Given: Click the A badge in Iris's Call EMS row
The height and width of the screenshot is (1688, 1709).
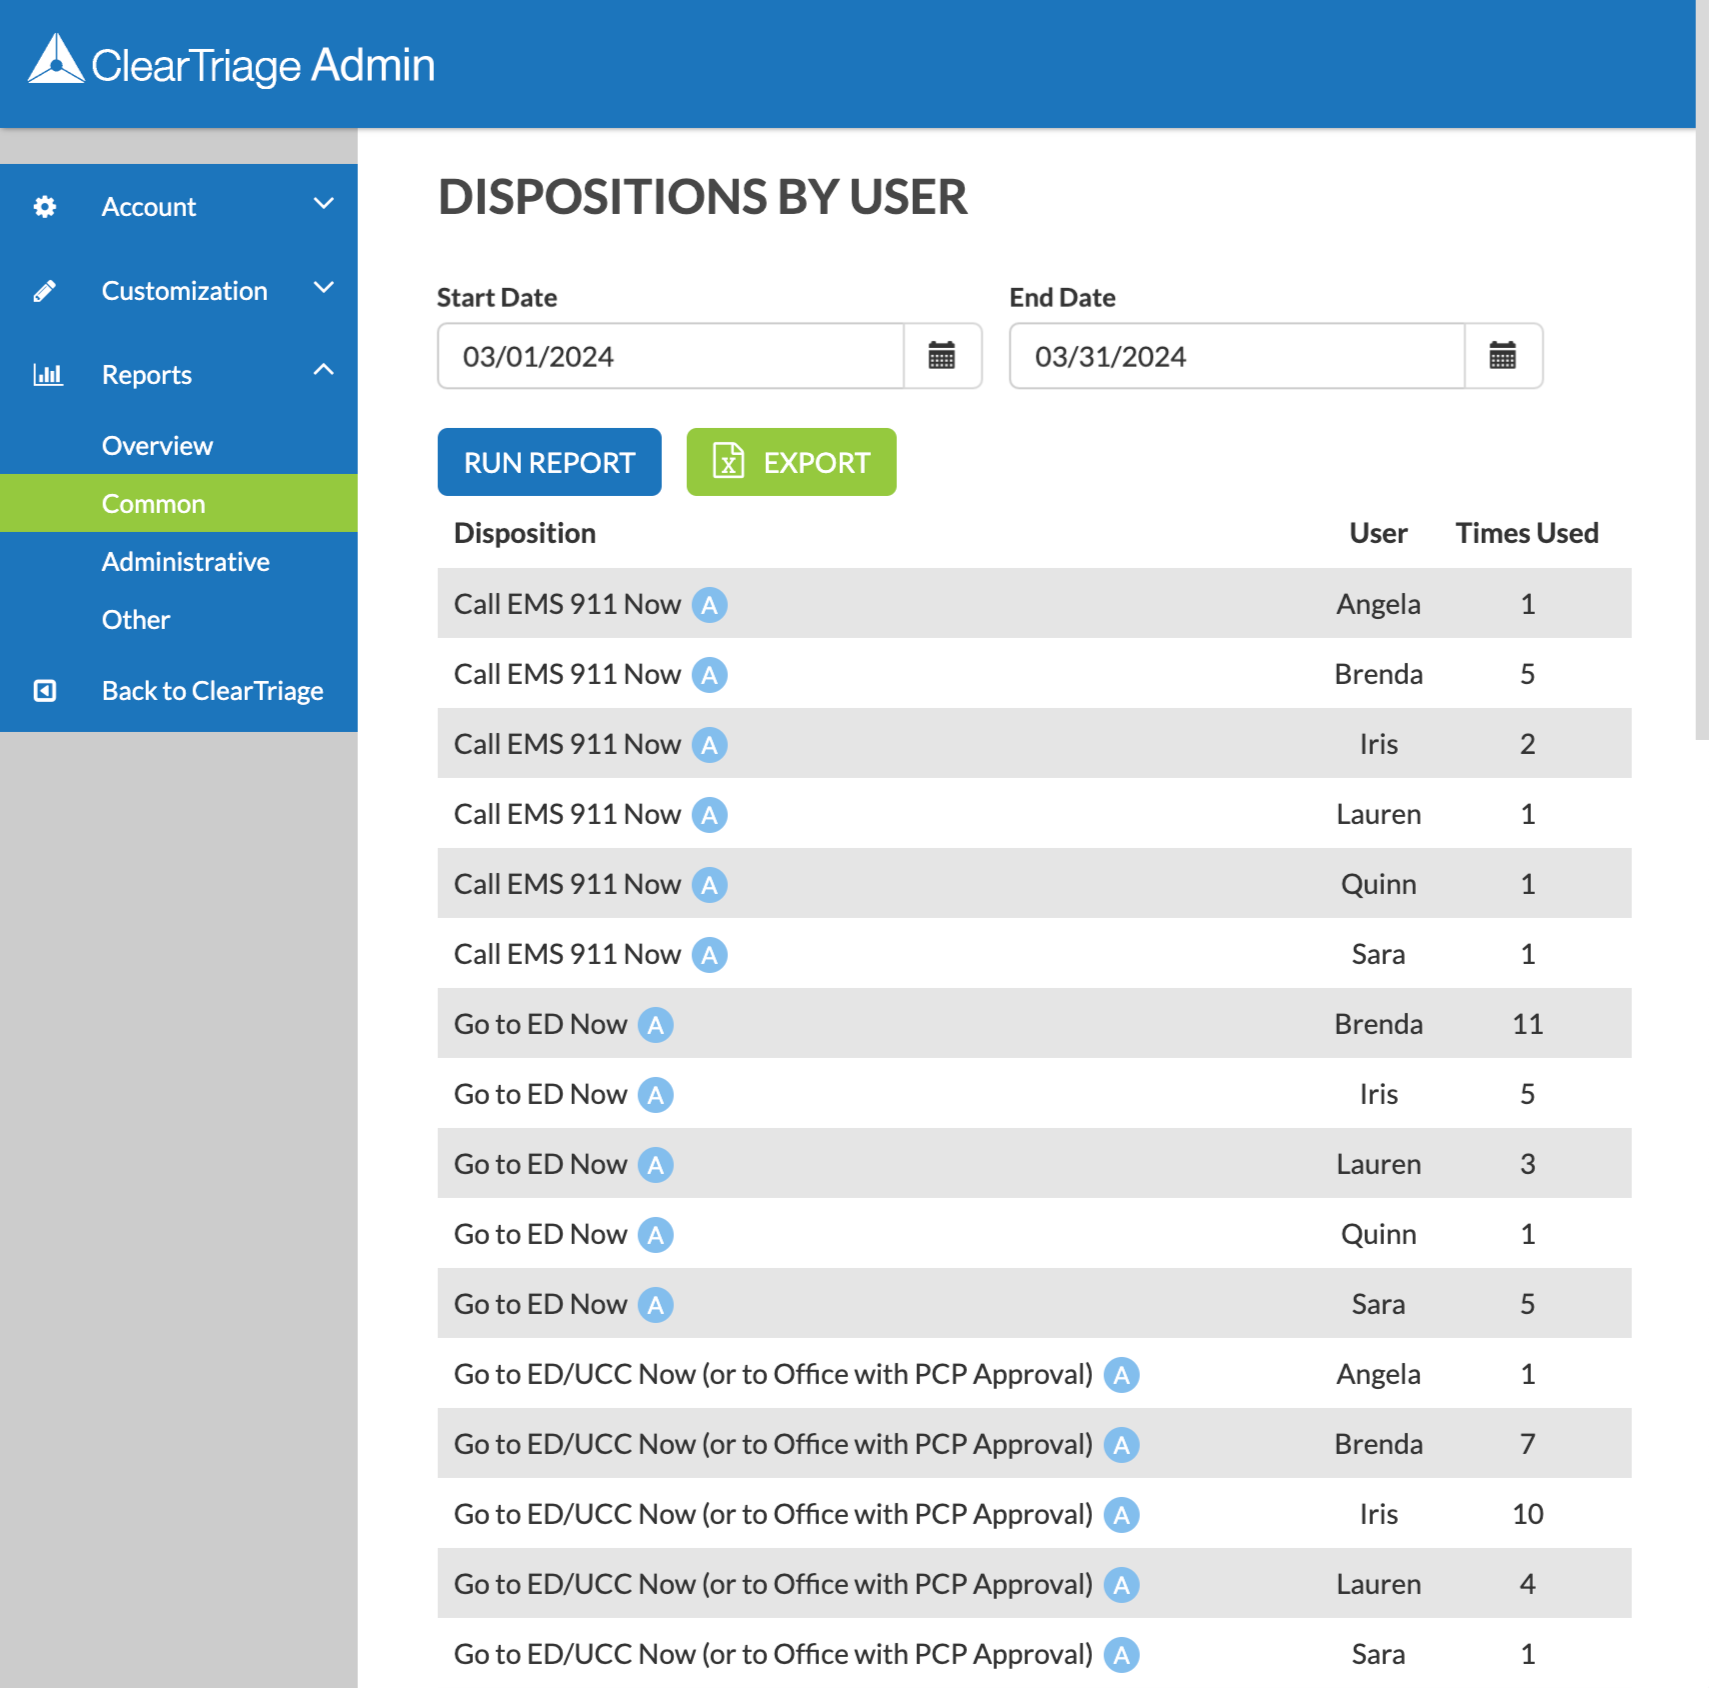Looking at the screenshot, I should click(x=710, y=745).
